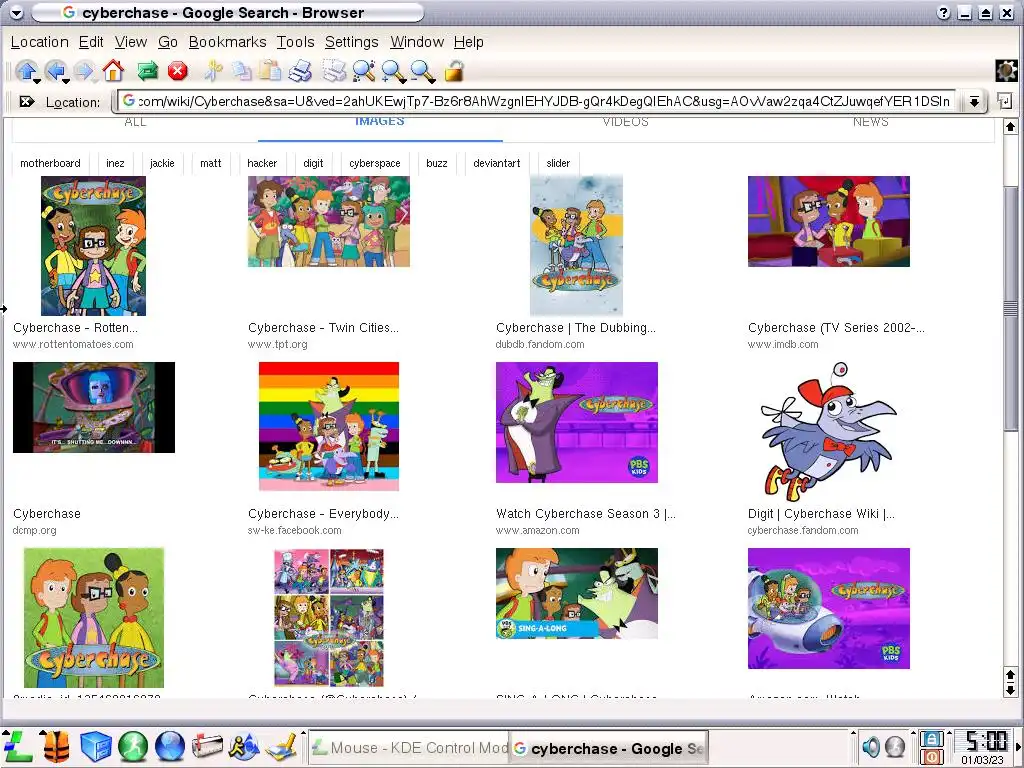Go back with the Back arrow

(56, 70)
